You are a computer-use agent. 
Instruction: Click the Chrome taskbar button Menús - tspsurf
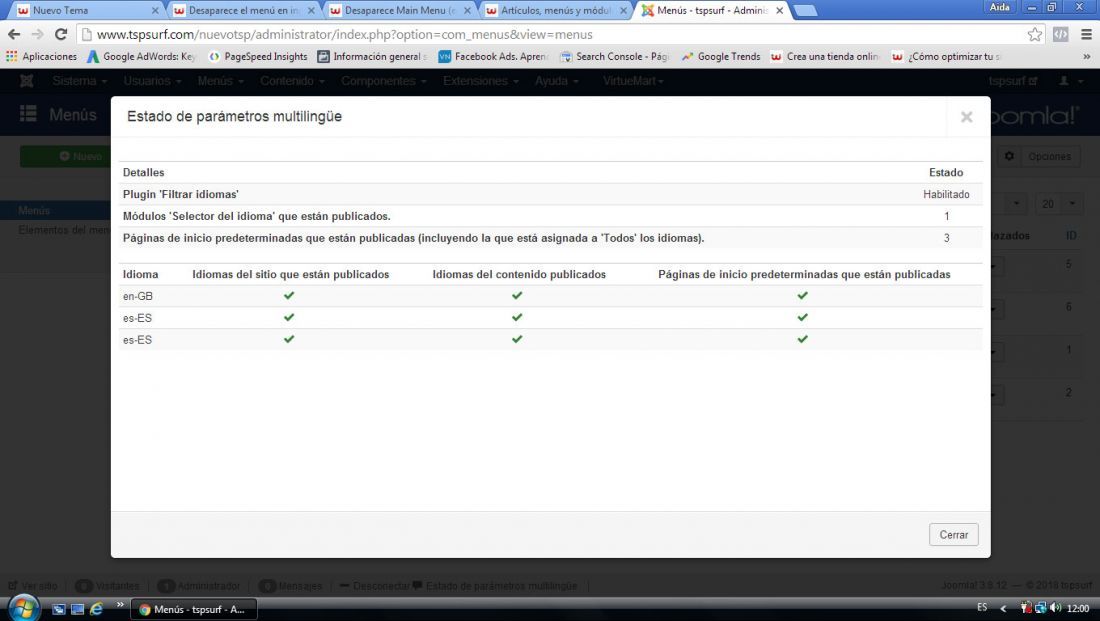193,609
